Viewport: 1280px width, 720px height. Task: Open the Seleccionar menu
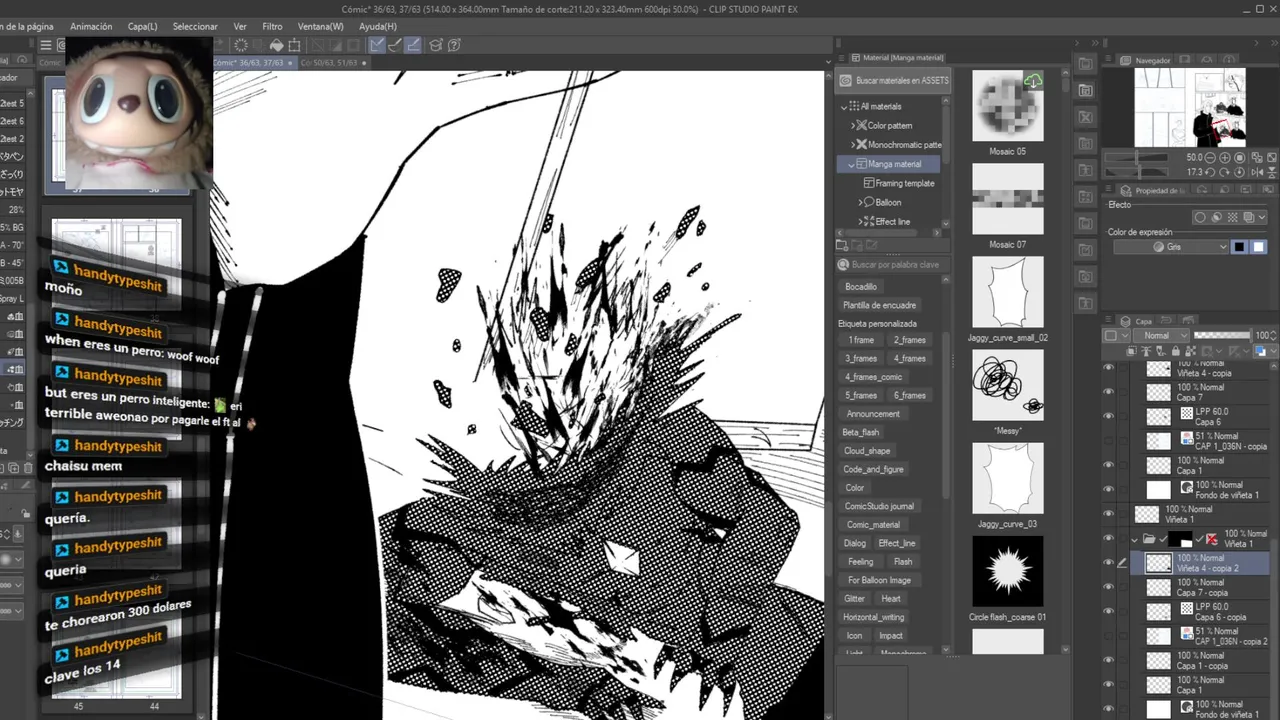[x=195, y=27]
